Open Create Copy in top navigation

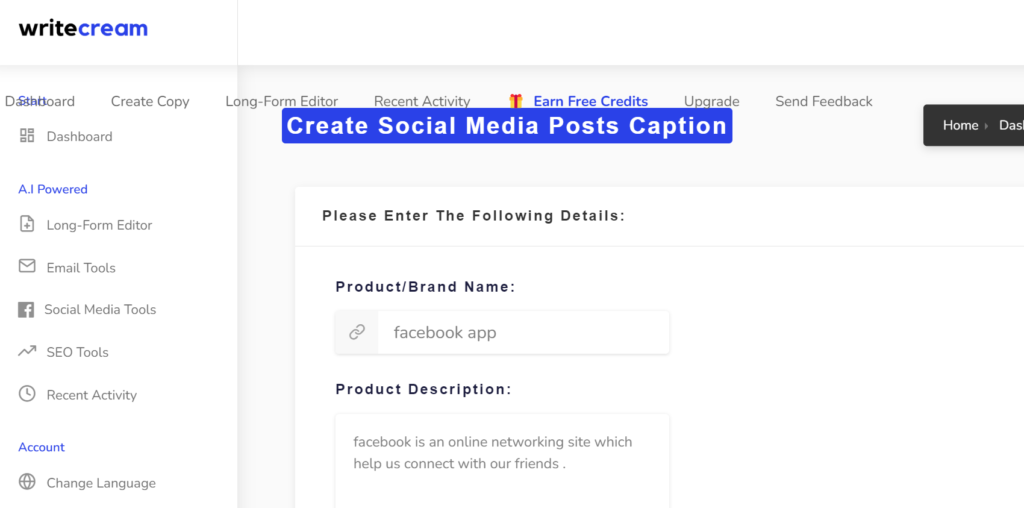pos(150,101)
